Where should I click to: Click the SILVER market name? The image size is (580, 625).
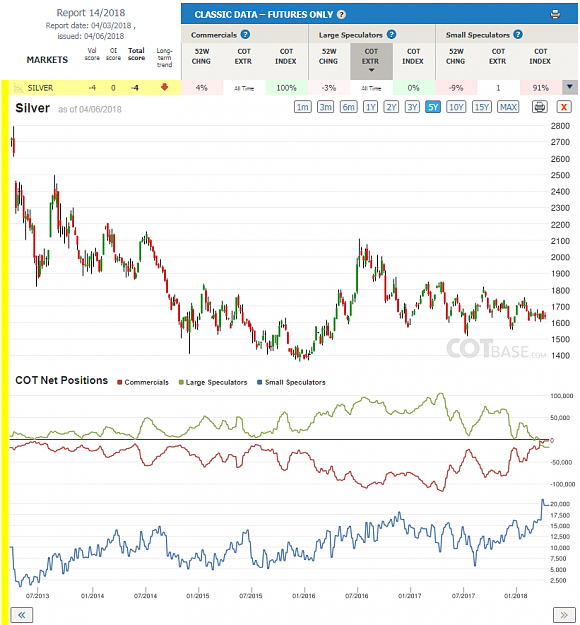click(x=40, y=88)
